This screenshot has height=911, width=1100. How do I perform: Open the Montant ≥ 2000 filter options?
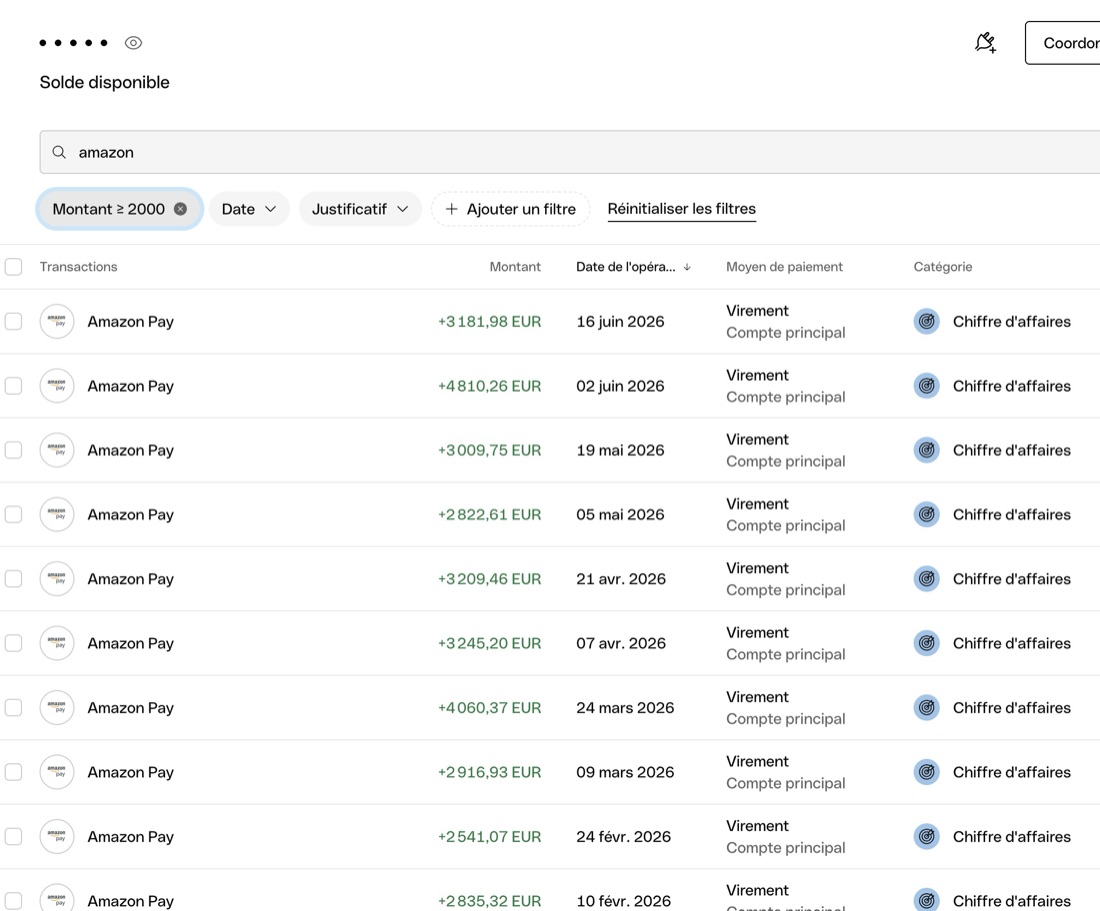109,209
